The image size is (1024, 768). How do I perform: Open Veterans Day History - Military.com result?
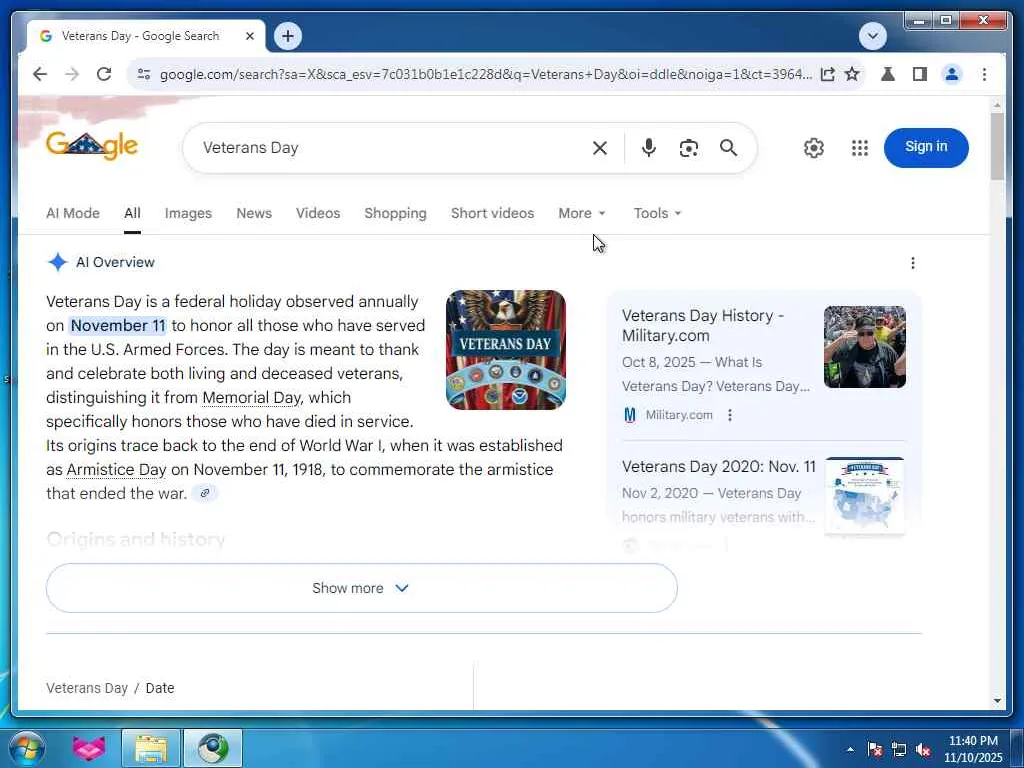703,325
